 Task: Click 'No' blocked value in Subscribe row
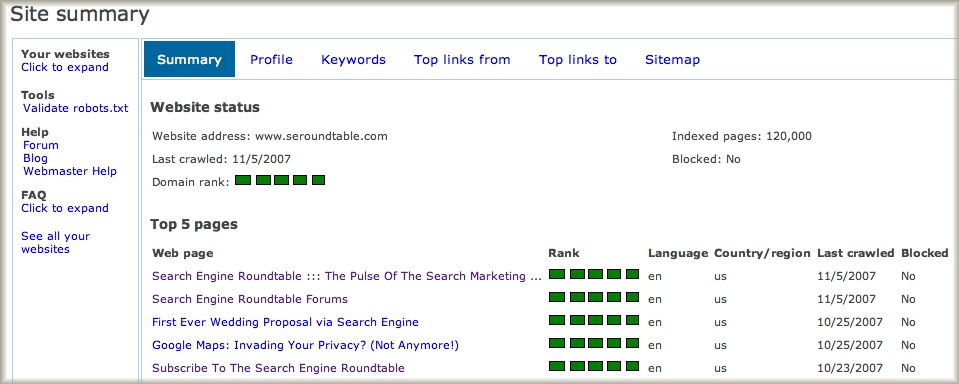pos(908,368)
